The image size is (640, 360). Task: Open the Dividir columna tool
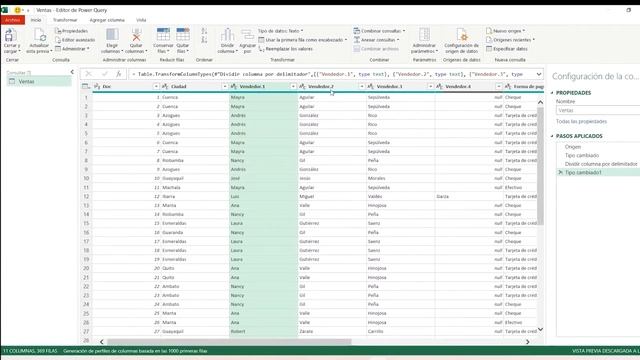coord(227,41)
